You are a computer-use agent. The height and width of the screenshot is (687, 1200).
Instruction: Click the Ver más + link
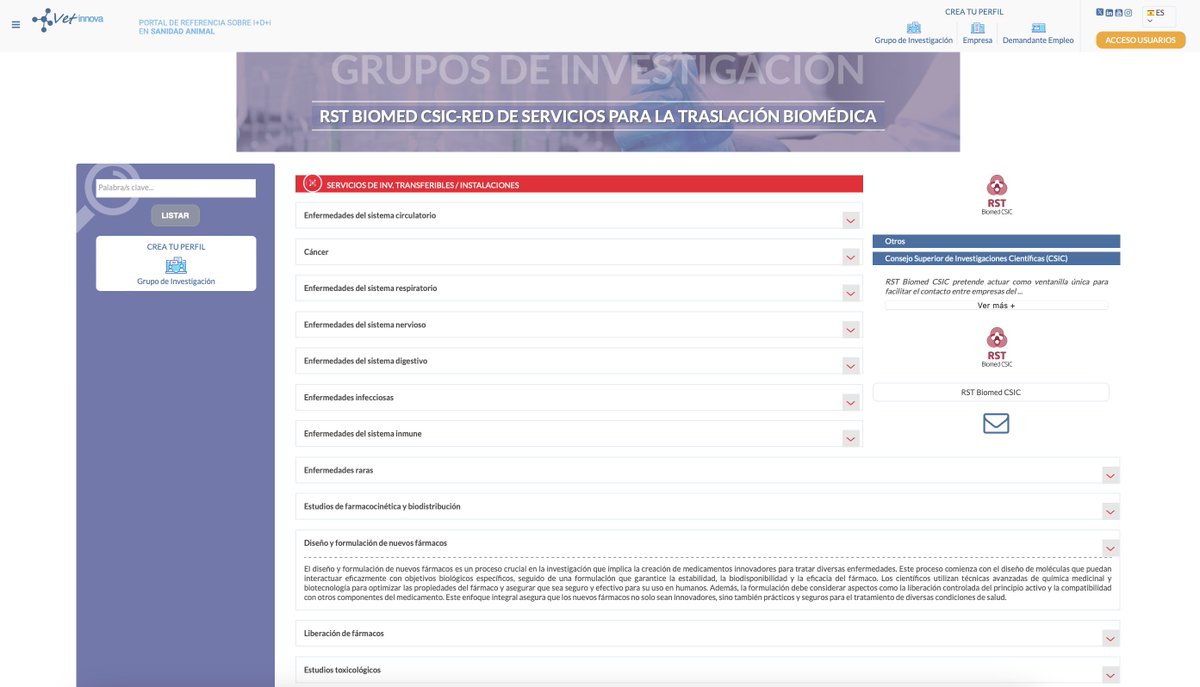click(x=996, y=305)
